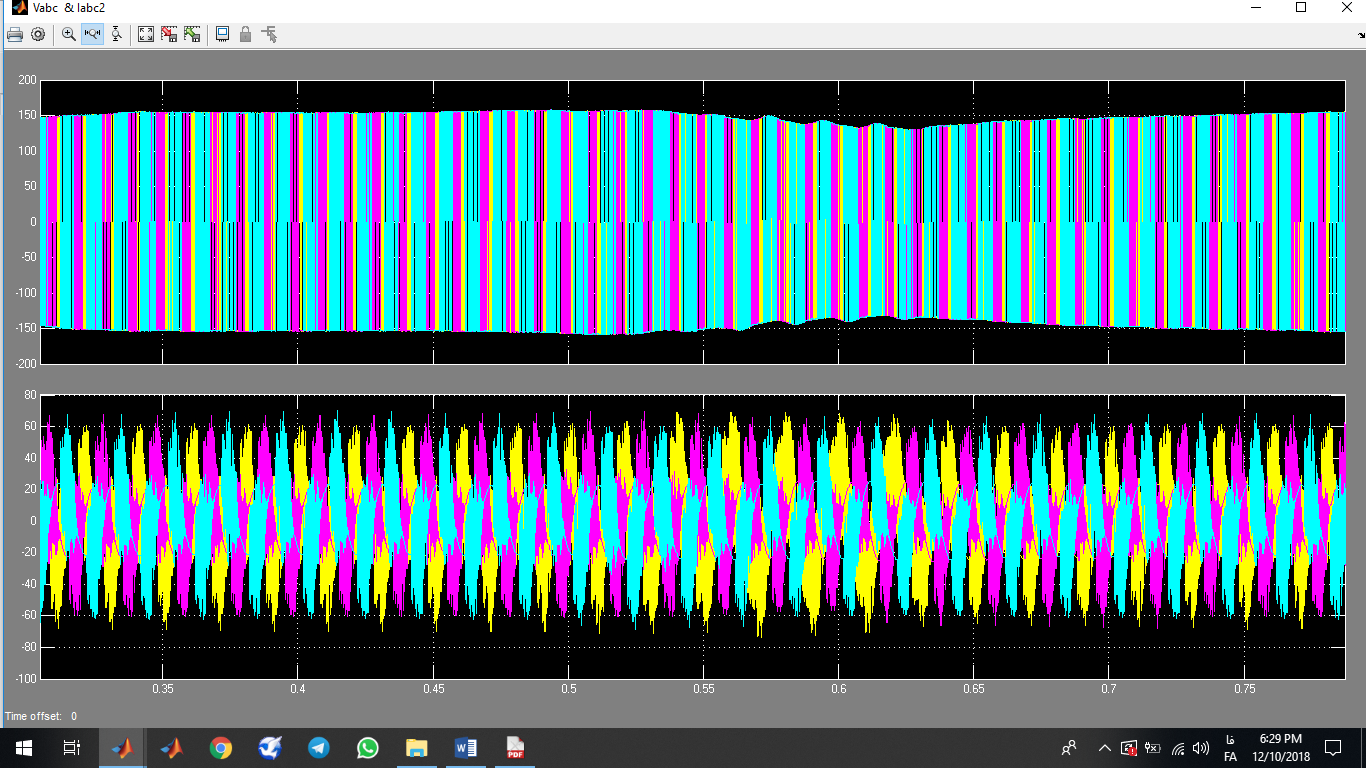Open the FA input language switcher

pyautogui.click(x=1230, y=756)
